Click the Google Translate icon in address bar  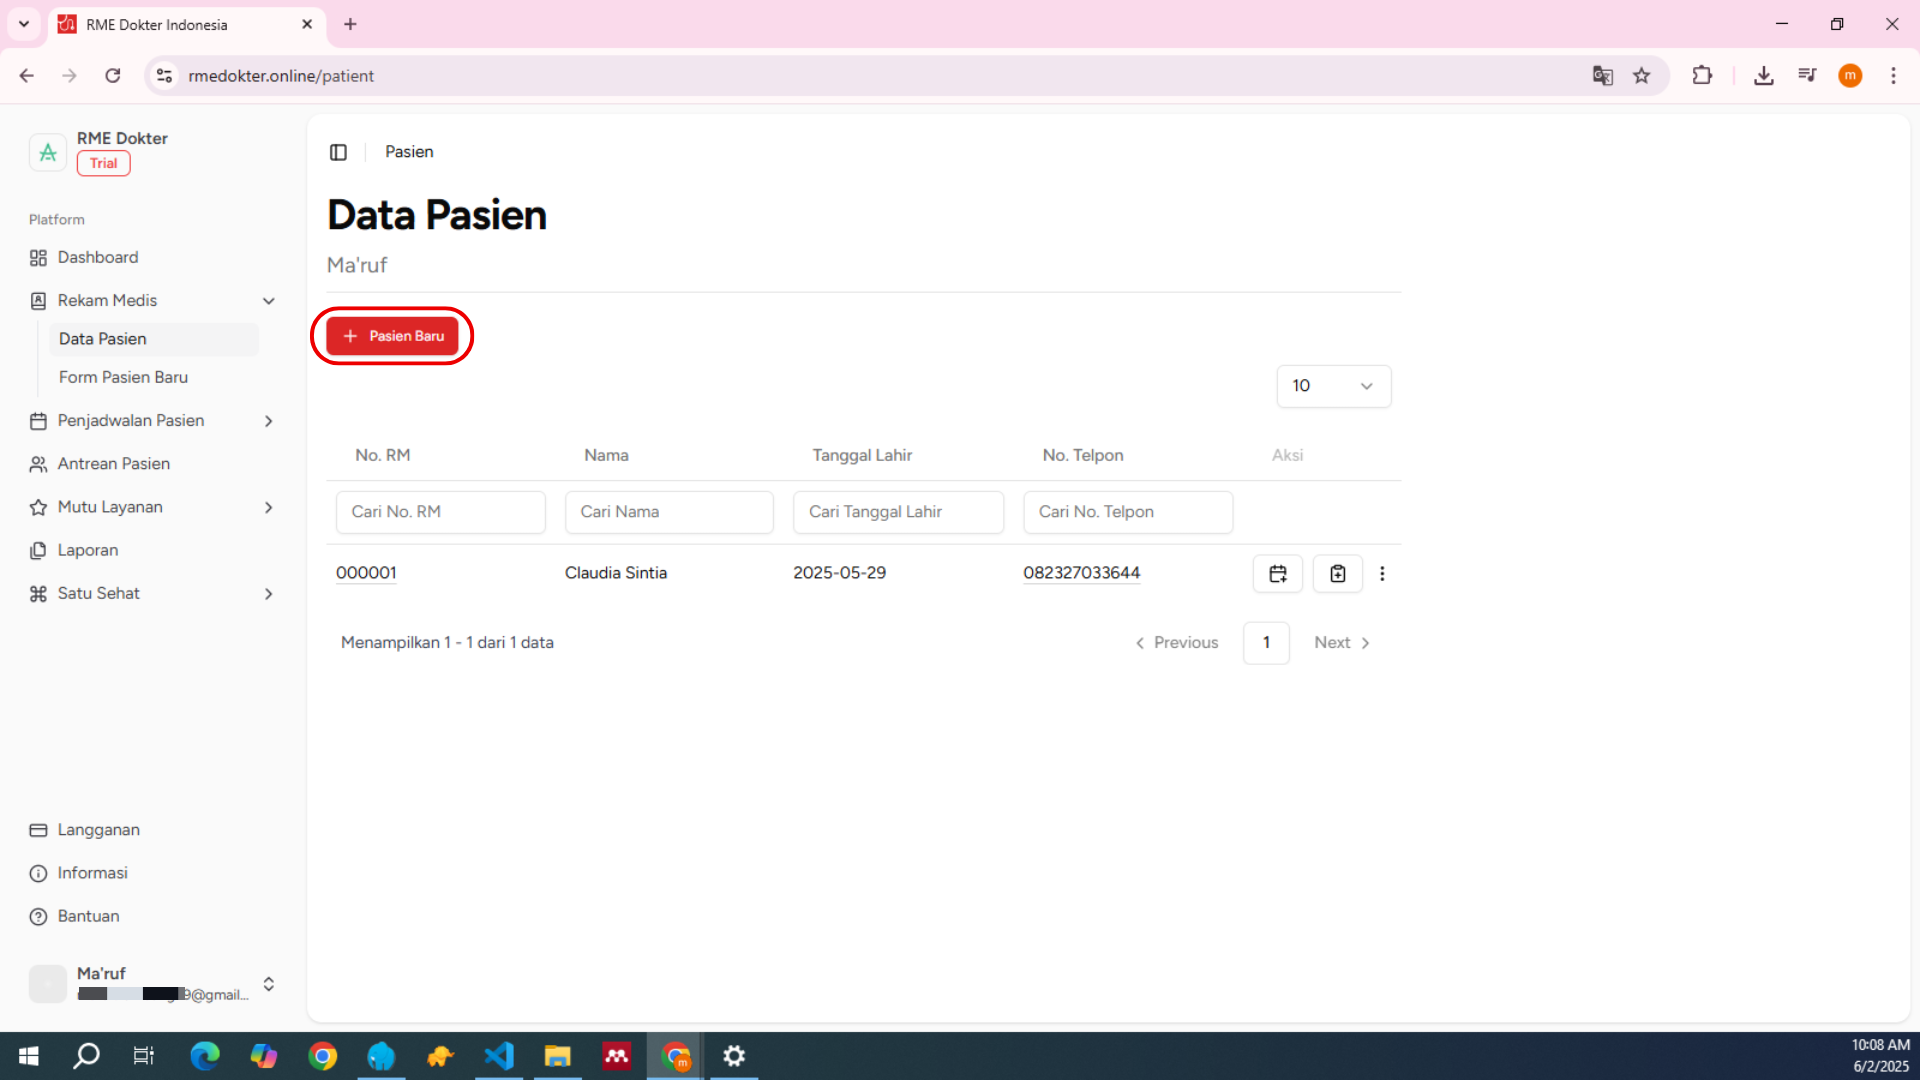(x=1602, y=76)
